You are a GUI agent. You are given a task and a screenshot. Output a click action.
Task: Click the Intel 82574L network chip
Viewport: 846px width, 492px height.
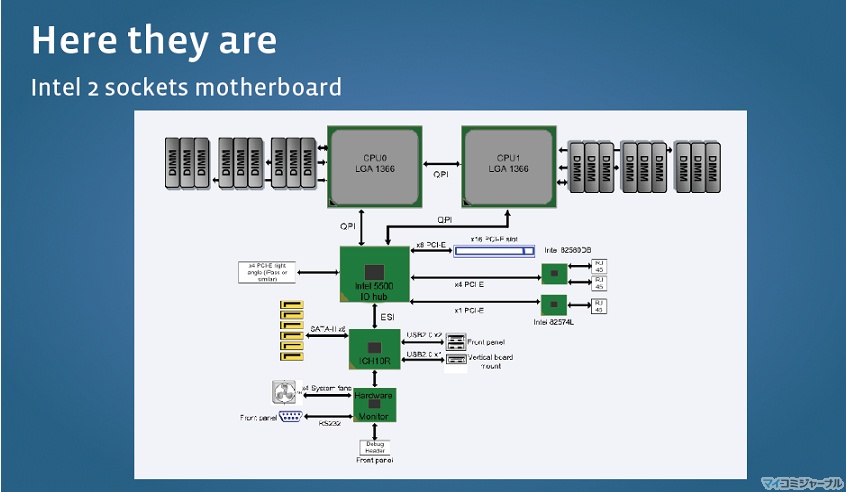coord(554,305)
